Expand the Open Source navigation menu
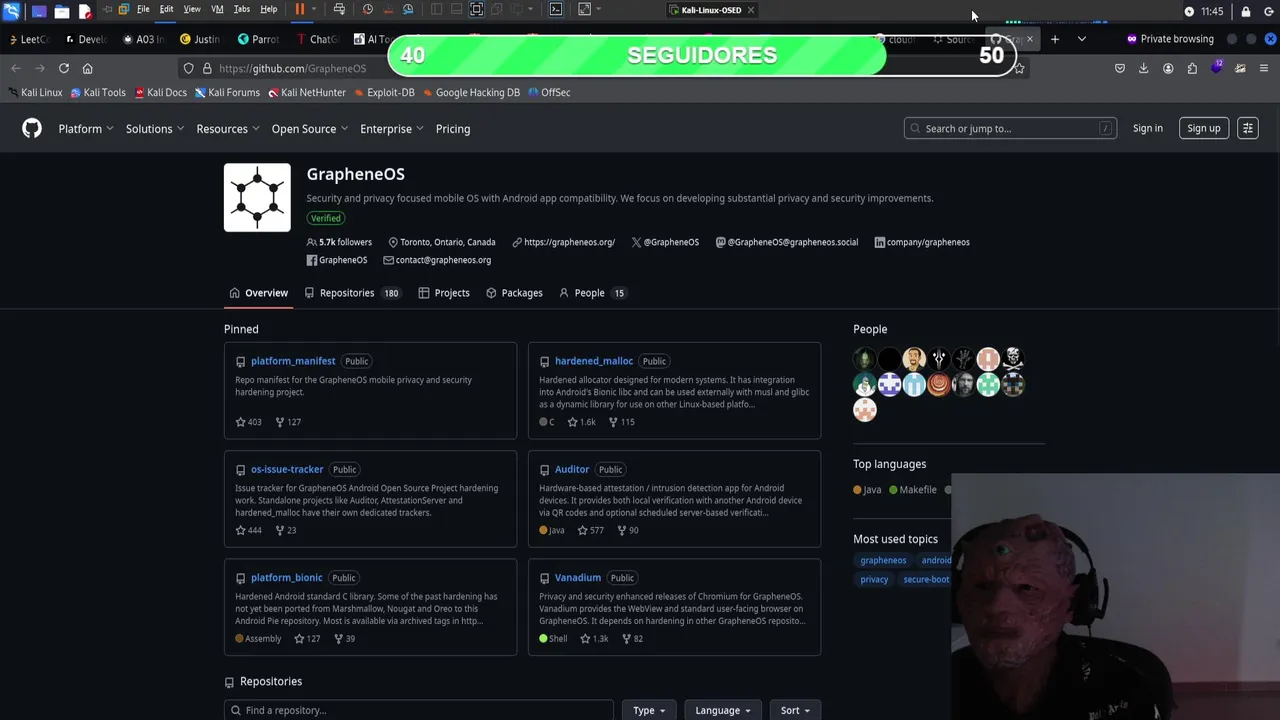The width and height of the screenshot is (1280, 720). coord(310,128)
